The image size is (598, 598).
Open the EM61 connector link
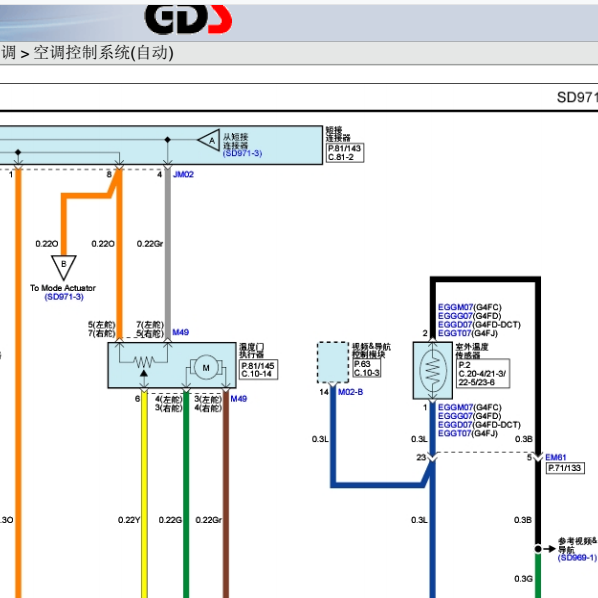click(x=556, y=457)
